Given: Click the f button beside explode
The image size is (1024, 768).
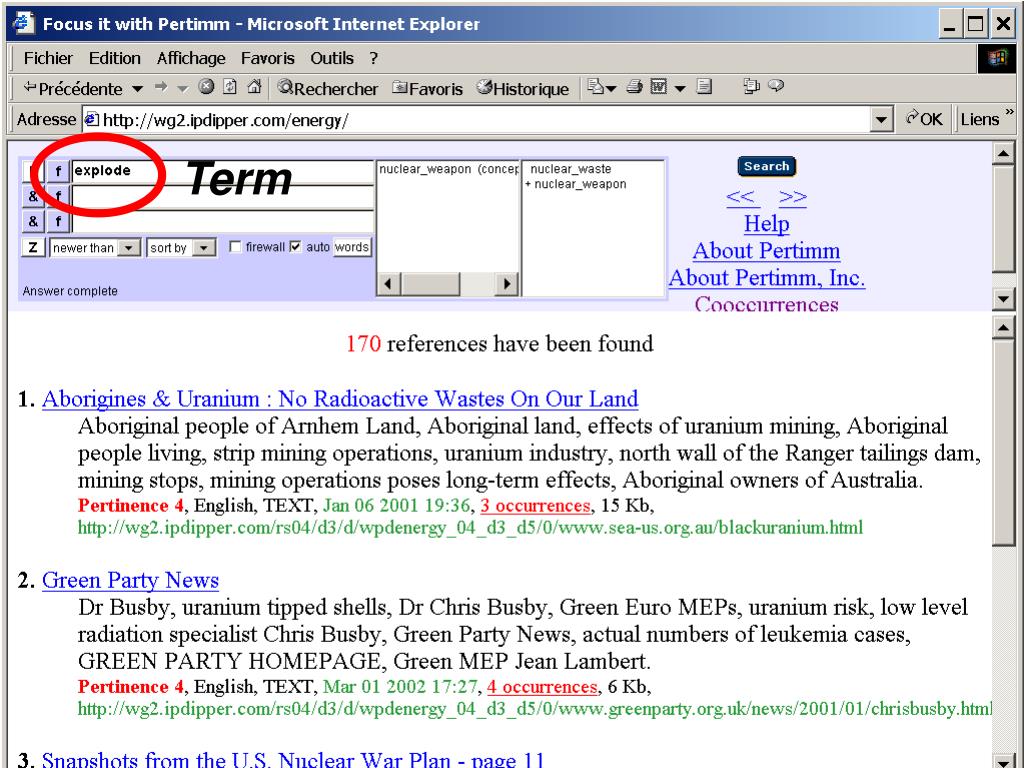Looking at the screenshot, I should click(58, 171).
